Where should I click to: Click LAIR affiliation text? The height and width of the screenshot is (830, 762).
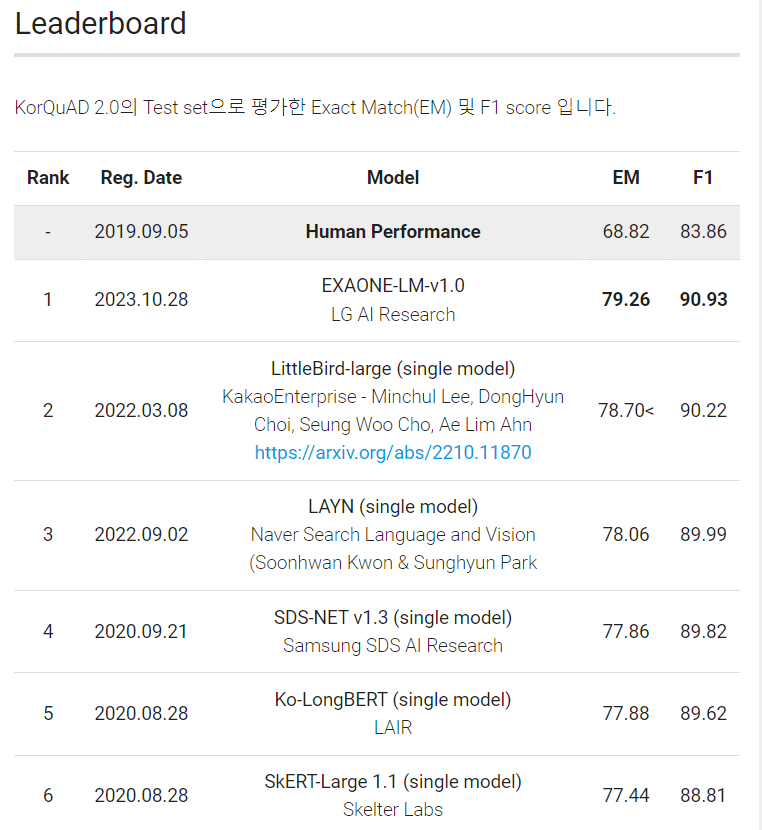pos(393,728)
